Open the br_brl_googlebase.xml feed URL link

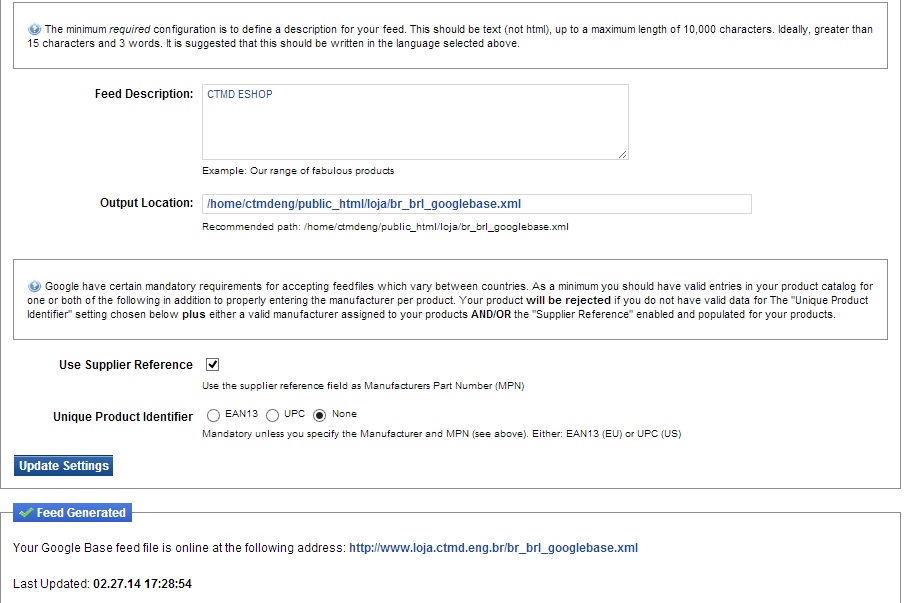pyautogui.click(x=493, y=548)
